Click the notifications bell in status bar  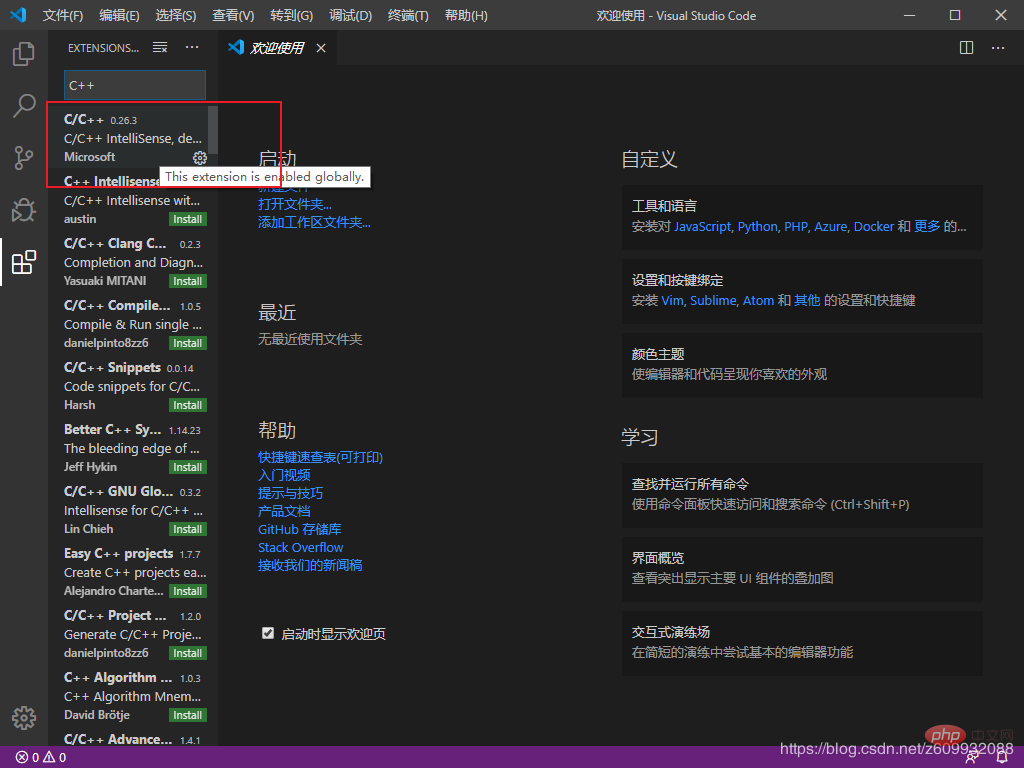coord(1002,757)
